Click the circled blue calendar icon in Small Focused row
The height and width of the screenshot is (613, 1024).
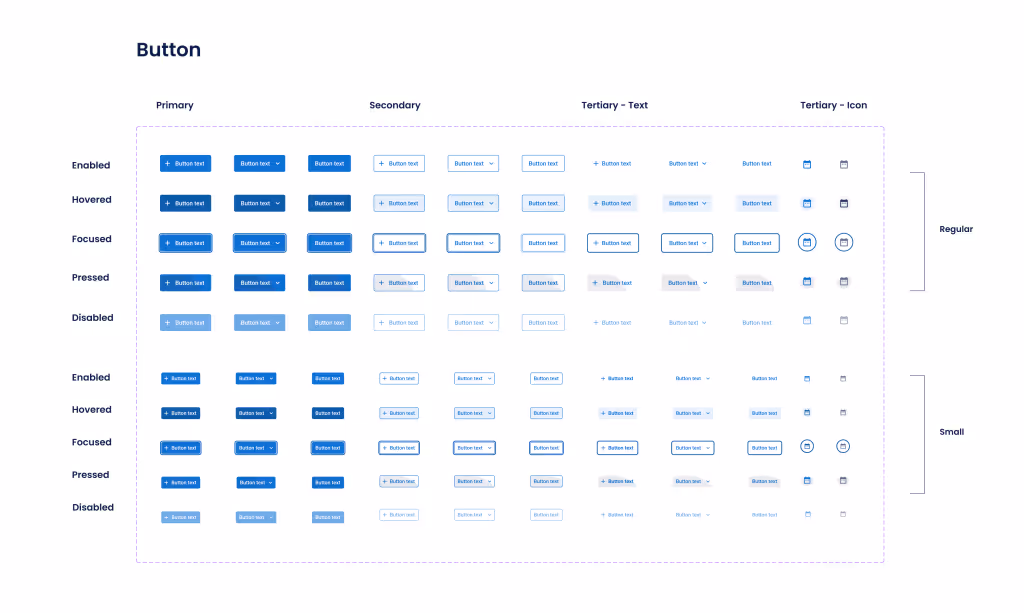[x=807, y=447]
